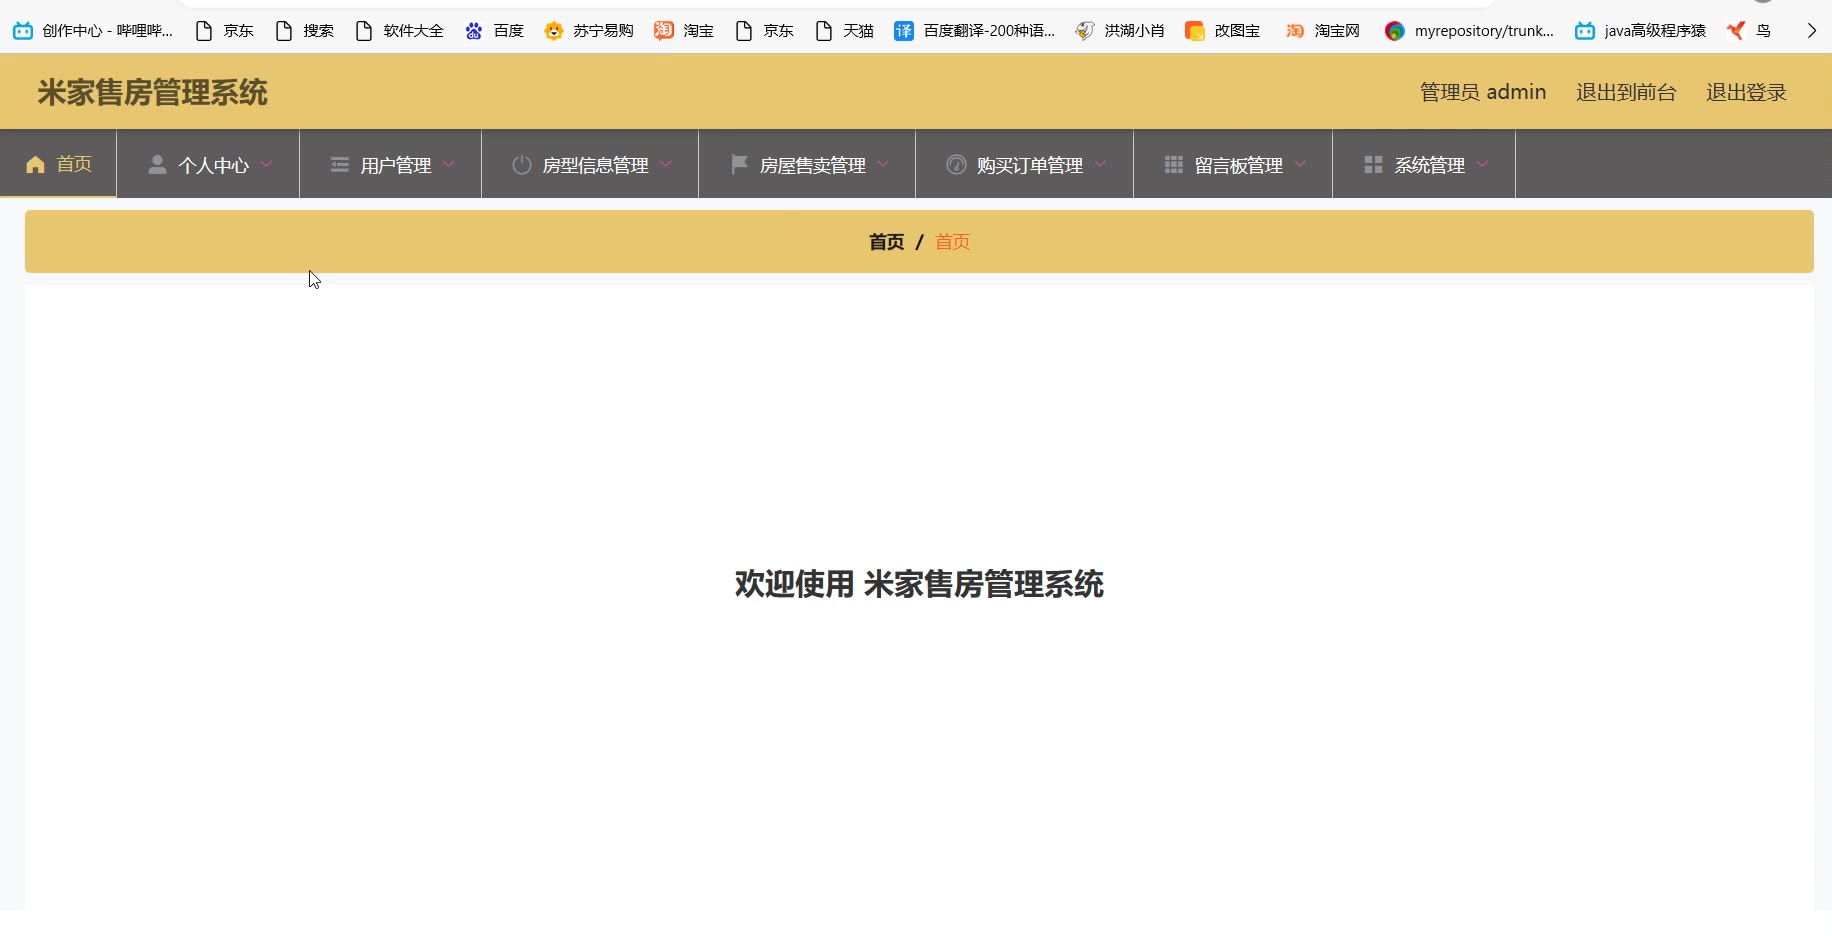The image size is (1832, 936).
Task: Expand the 个人中心 dropdown arrow
Action: point(266,164)
